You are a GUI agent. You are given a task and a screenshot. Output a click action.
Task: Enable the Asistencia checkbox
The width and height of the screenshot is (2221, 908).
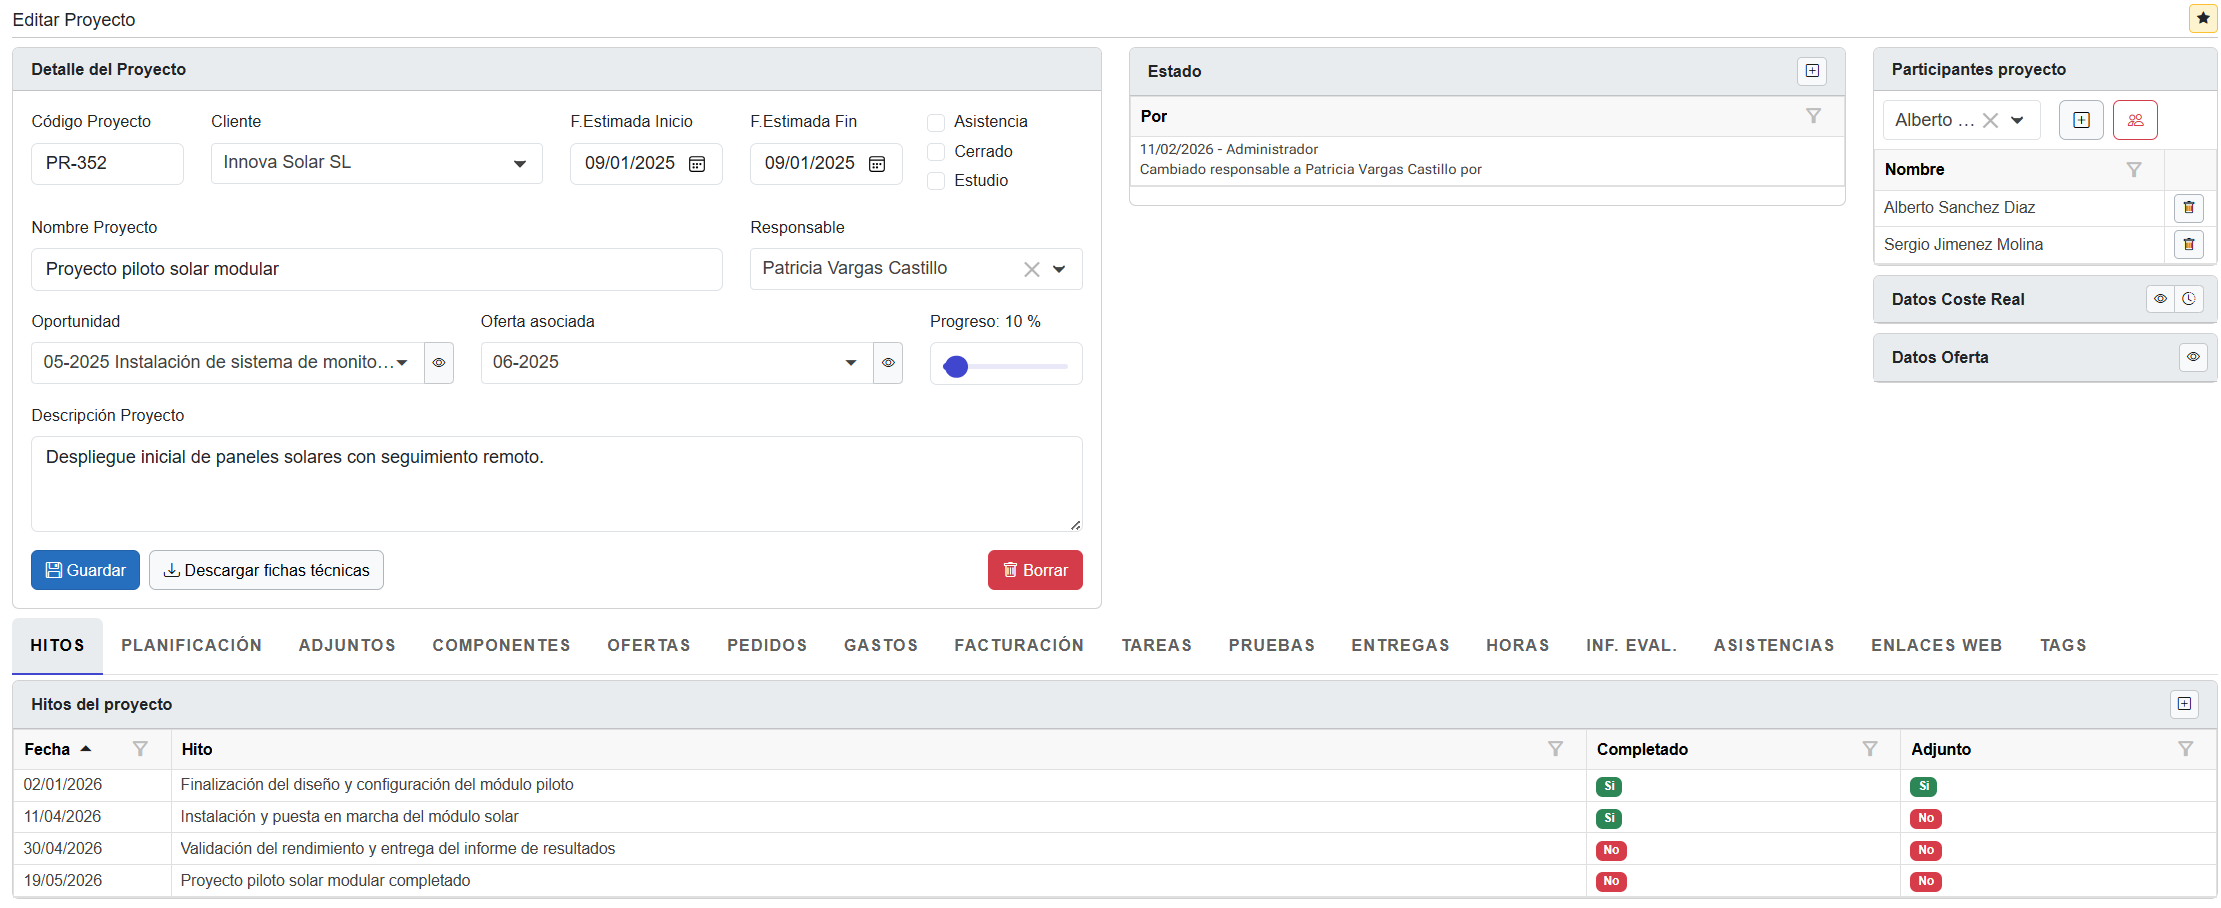point(936,122)
